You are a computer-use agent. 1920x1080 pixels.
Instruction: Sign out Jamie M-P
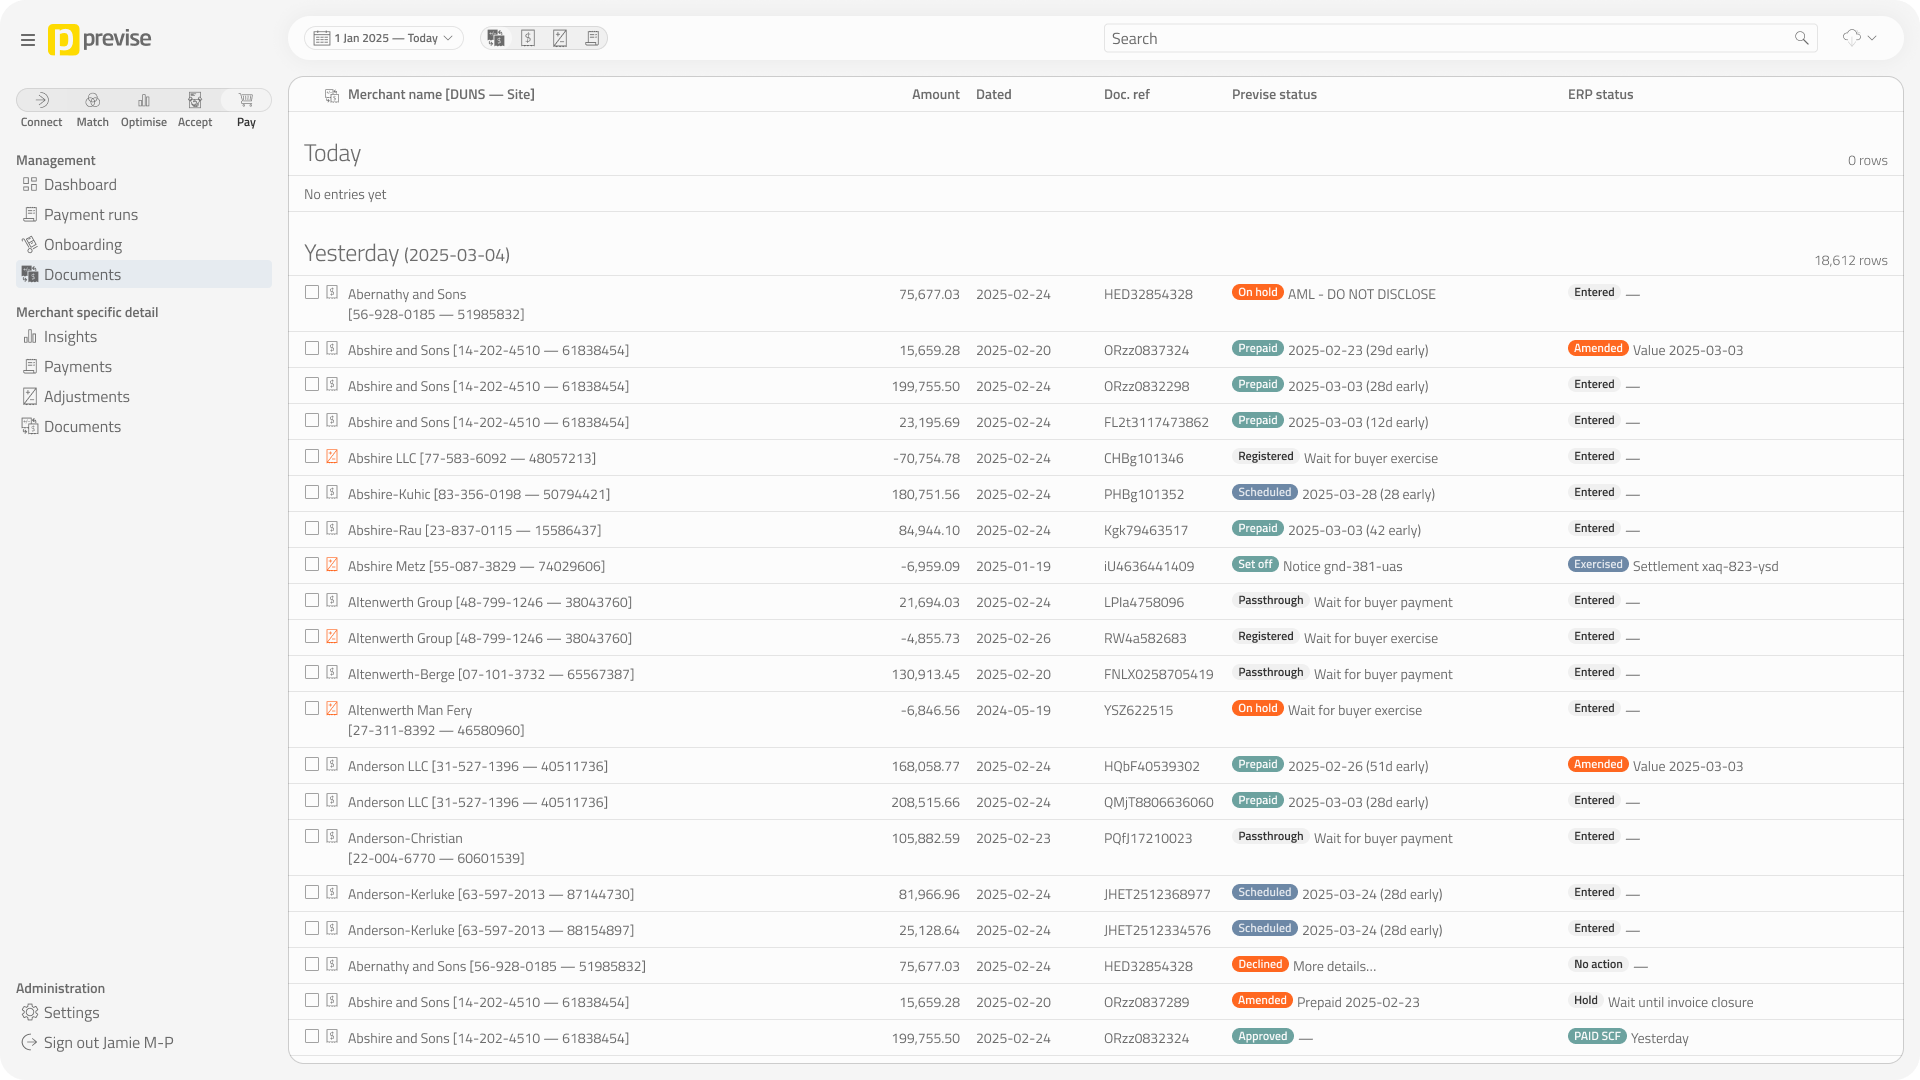pos(108,1042)
